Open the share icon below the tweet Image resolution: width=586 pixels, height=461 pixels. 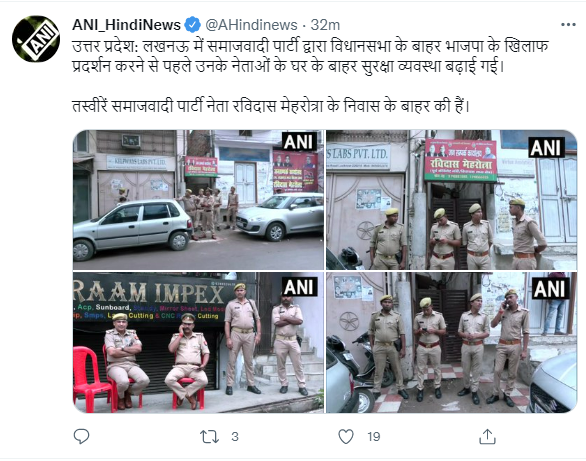487,436
